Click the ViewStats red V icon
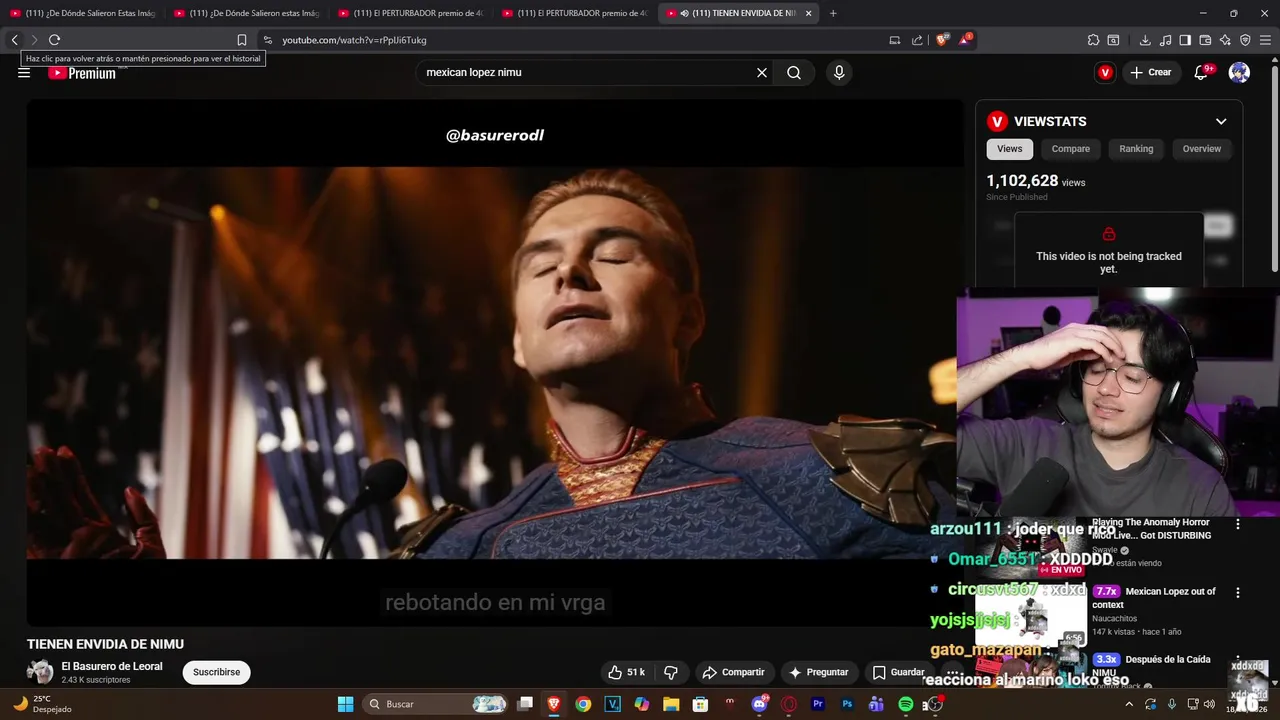Viewport: 1280px width, 720px height. coord(1105,72)
